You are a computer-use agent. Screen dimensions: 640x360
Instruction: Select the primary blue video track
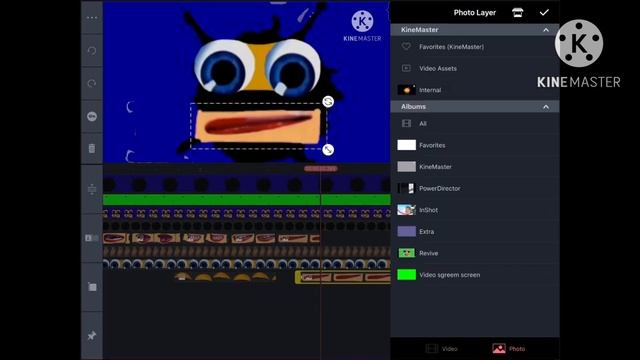click(x=247, y=184)
